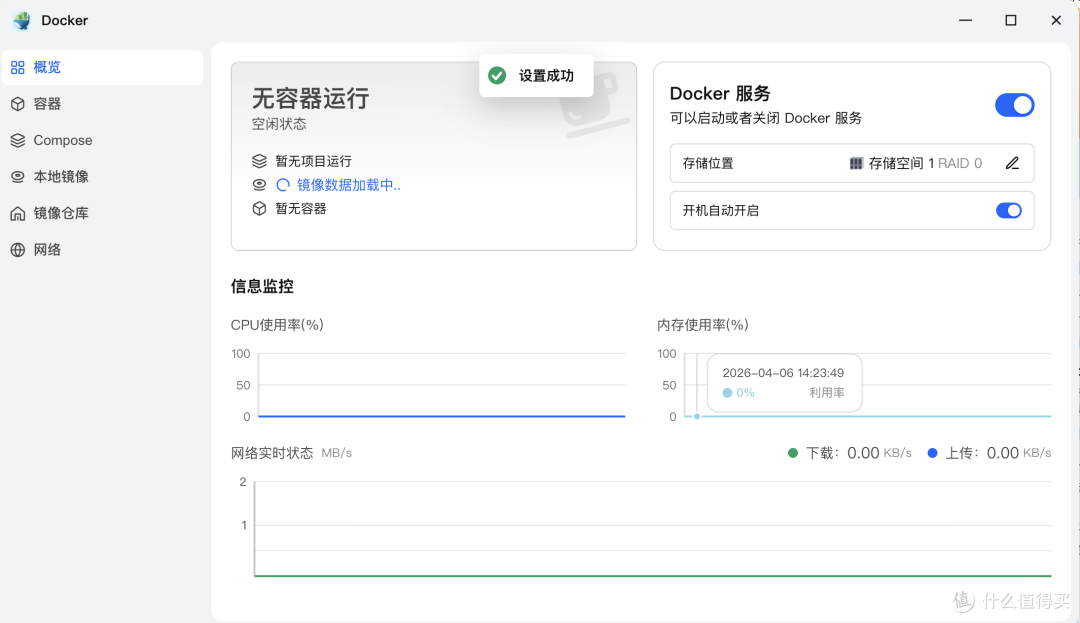Close the Docker window

point(1056,21)
